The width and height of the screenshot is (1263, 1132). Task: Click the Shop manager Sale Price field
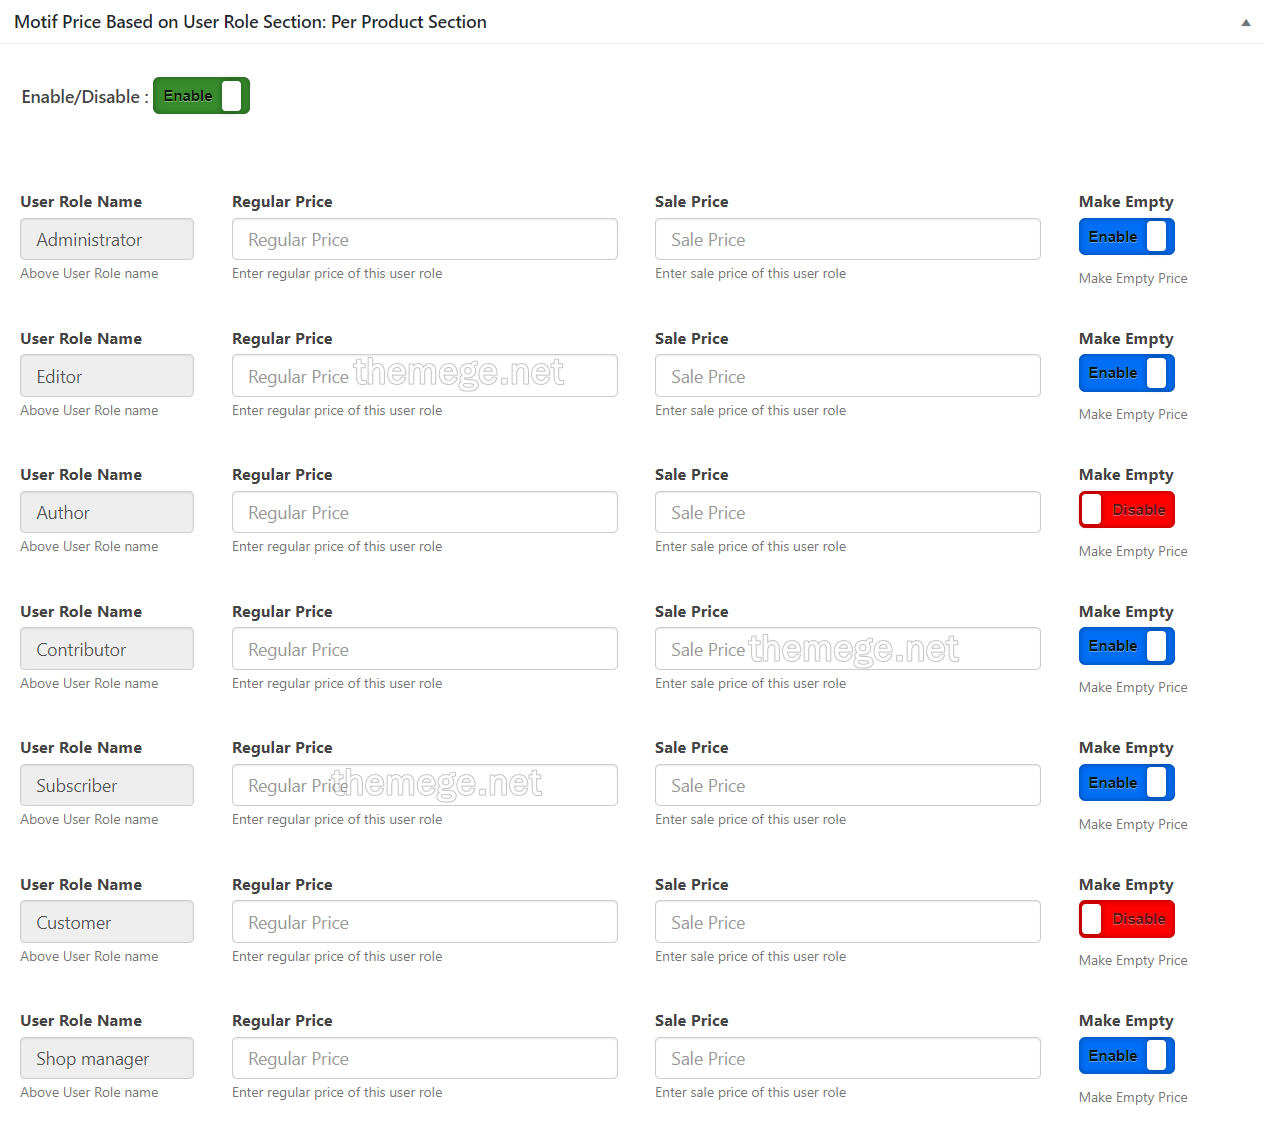pyautogui.click(x=848, y=1058)
